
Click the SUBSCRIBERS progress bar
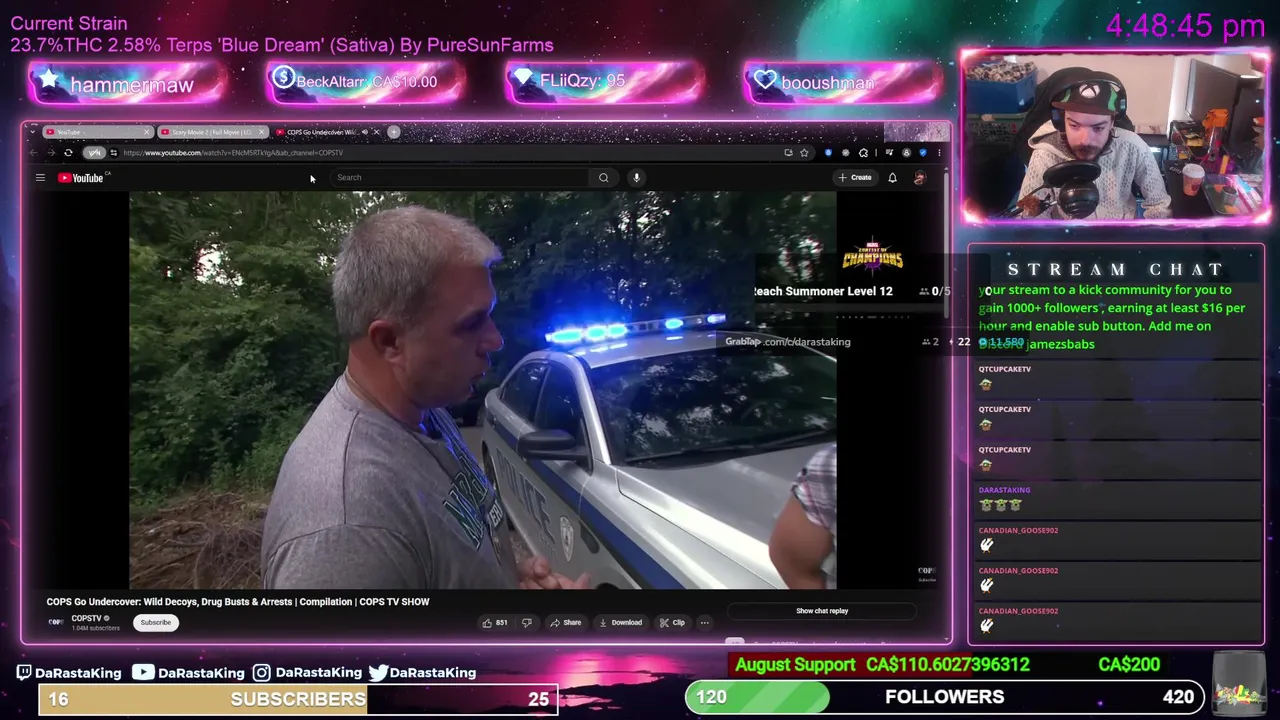pos(298,699)
